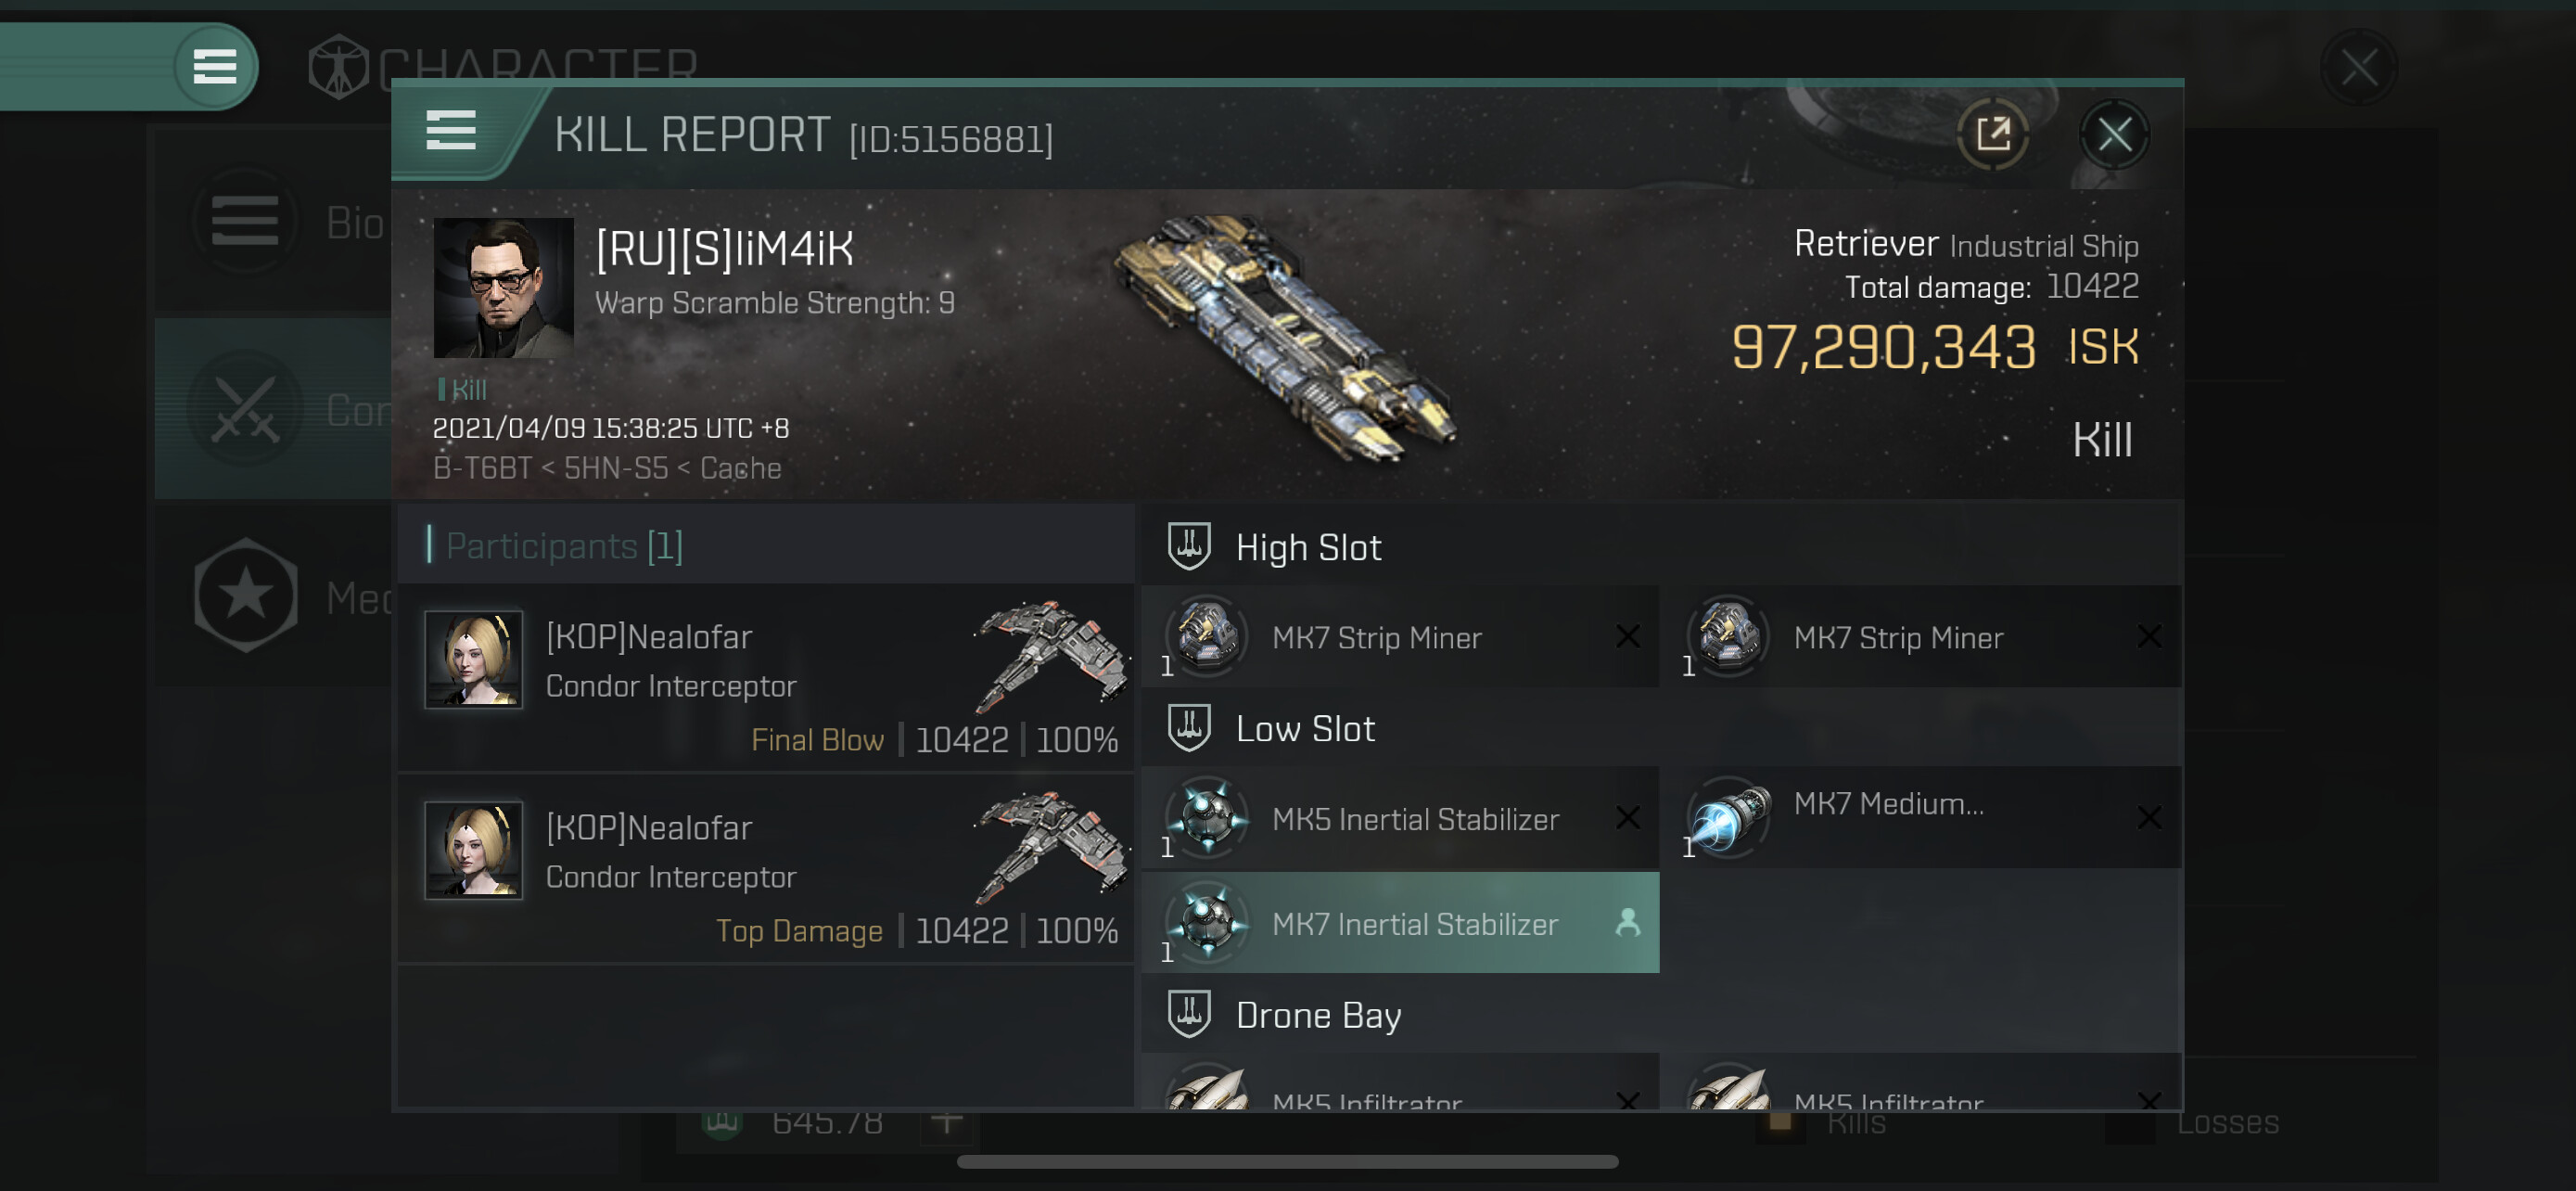The width and height of the screenshot is (2576, 1191).
Task: Click the High Slot section shield icon
Action: [x=1189, y=546]
